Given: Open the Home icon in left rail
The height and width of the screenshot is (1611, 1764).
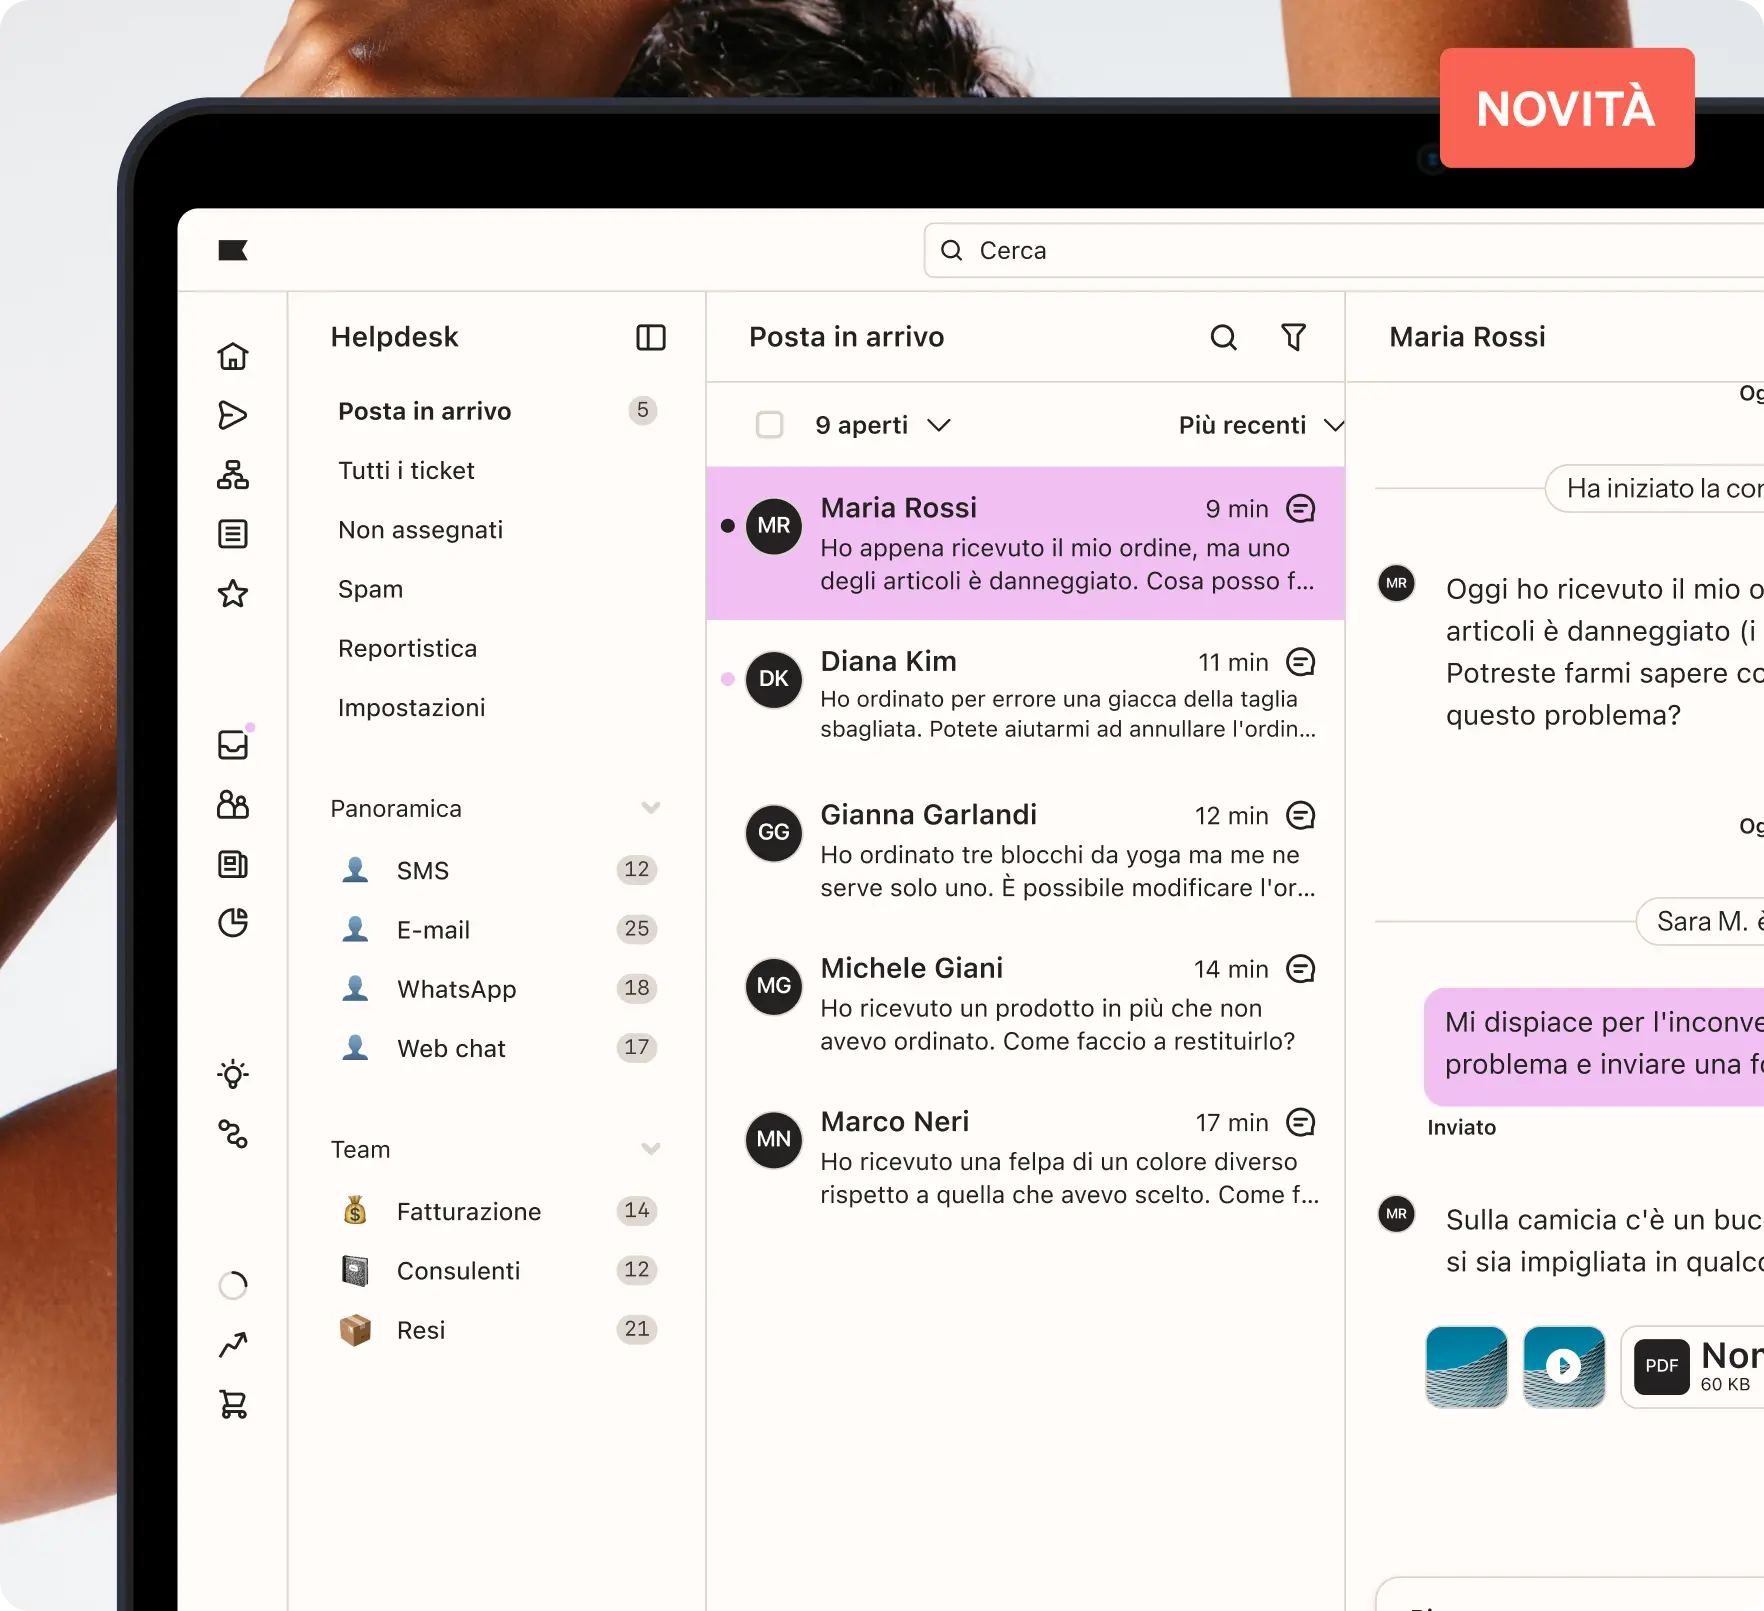Looking at the screenshot, I should pos(233,356).
